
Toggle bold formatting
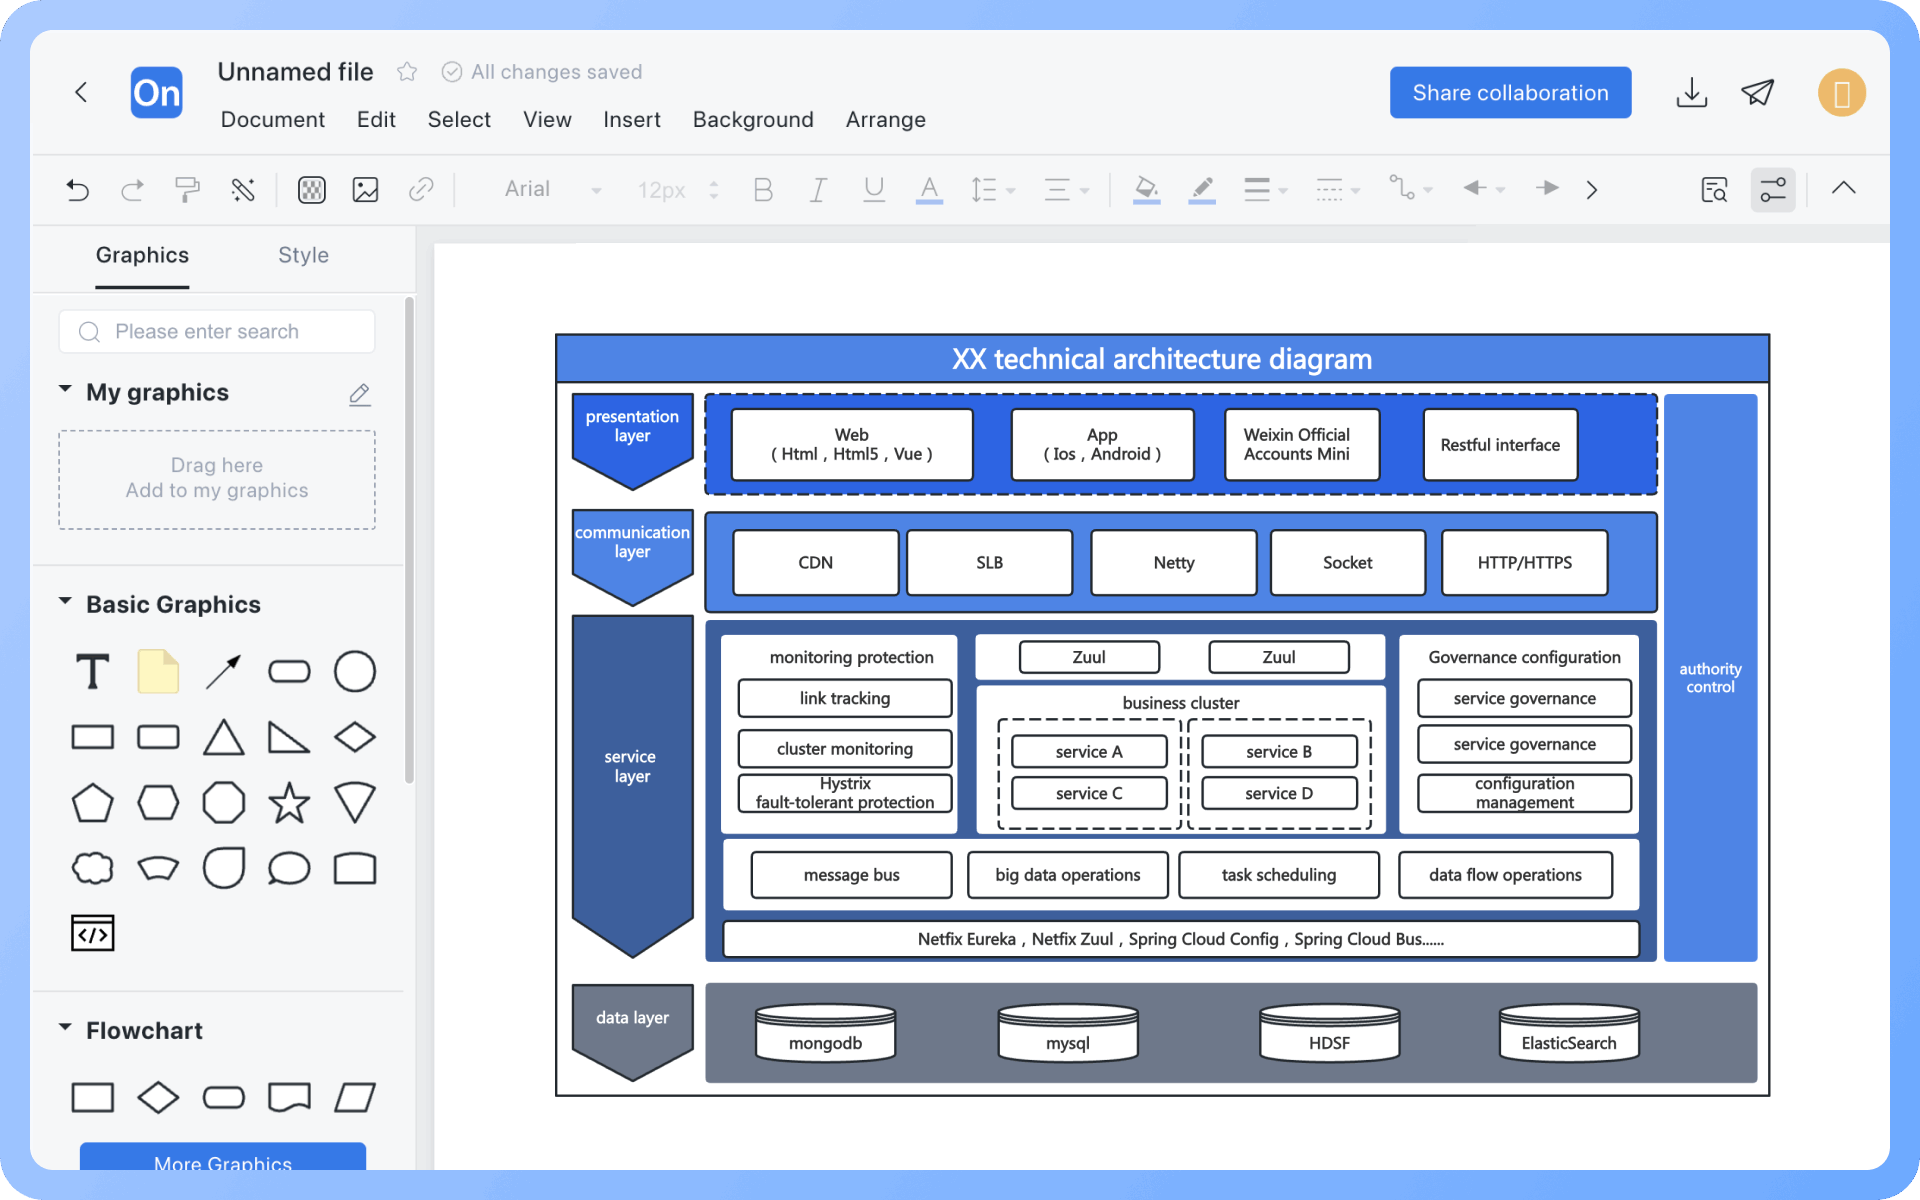click(763, 189)
